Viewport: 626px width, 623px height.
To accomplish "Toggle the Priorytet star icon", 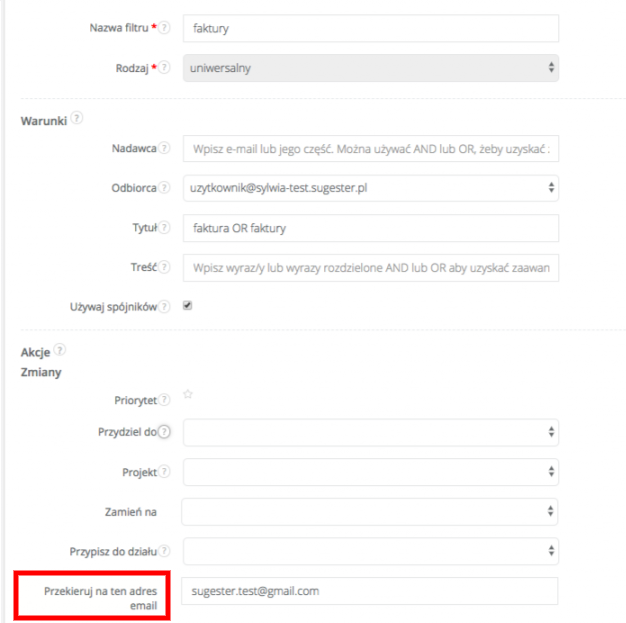I will [x=187, y=395].
